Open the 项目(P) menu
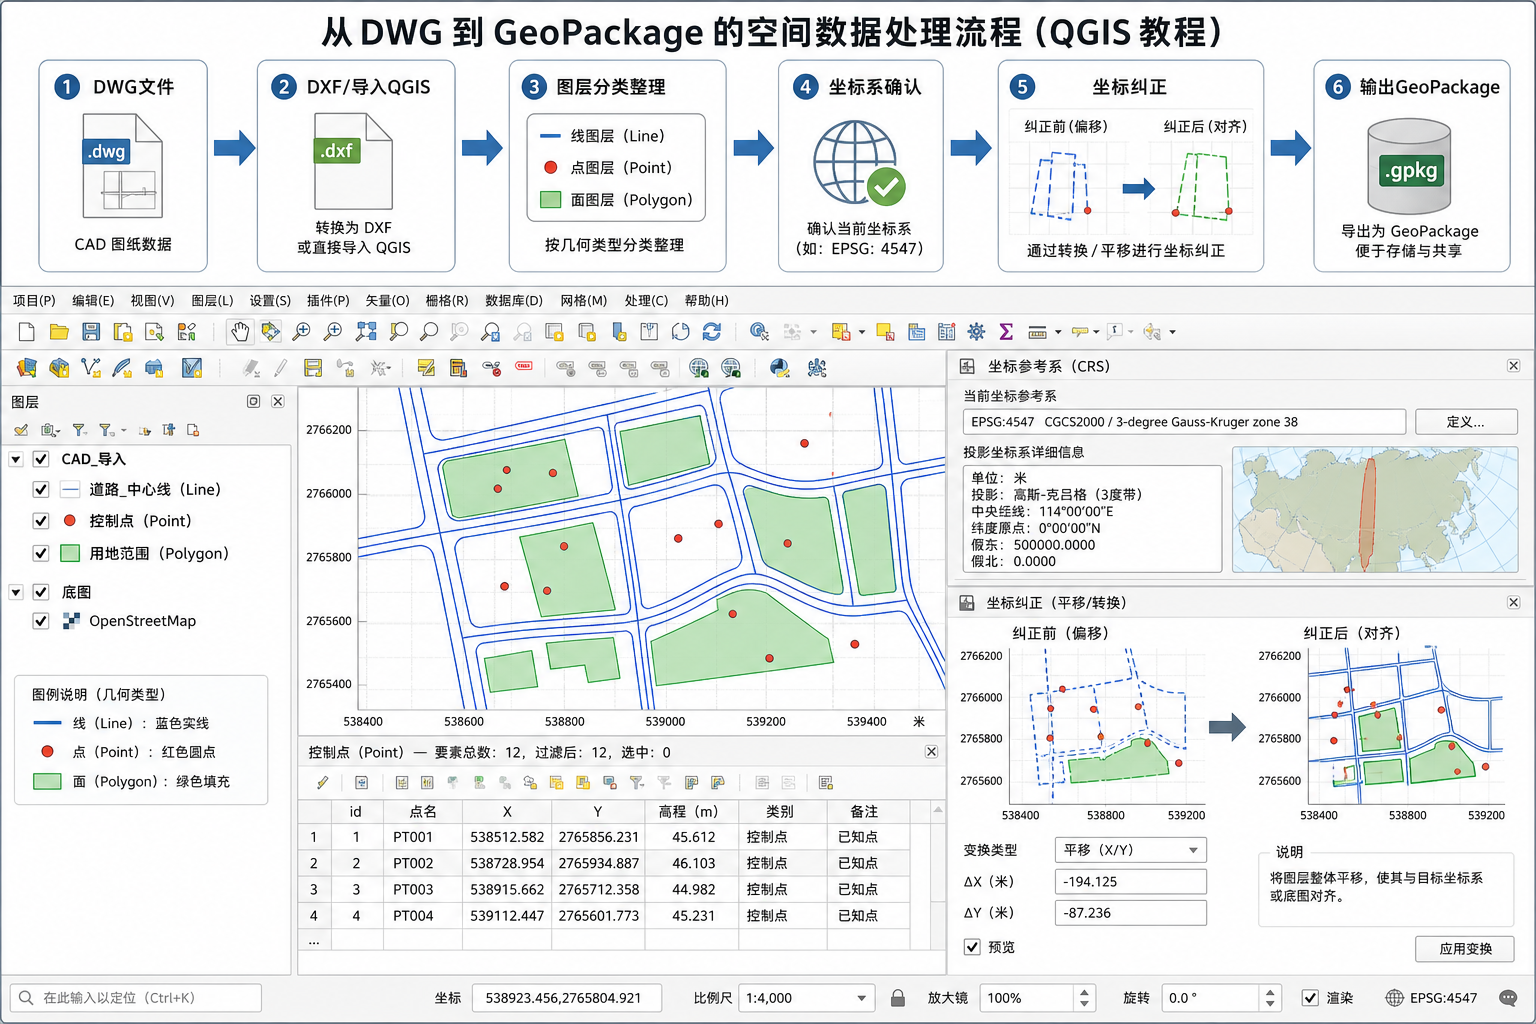Image resolution: width=1536 pixels, height=1024 pixels. [x=34, y=301]
